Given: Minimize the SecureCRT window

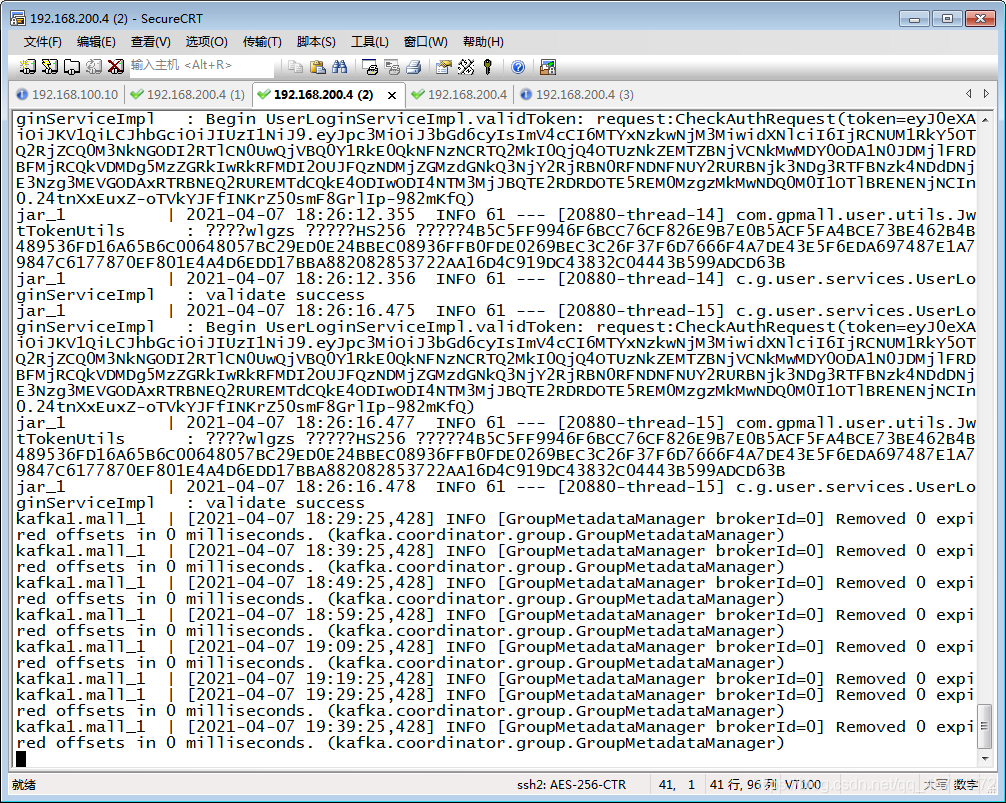Looking at the screenshot, I should [x=915, y=19].
